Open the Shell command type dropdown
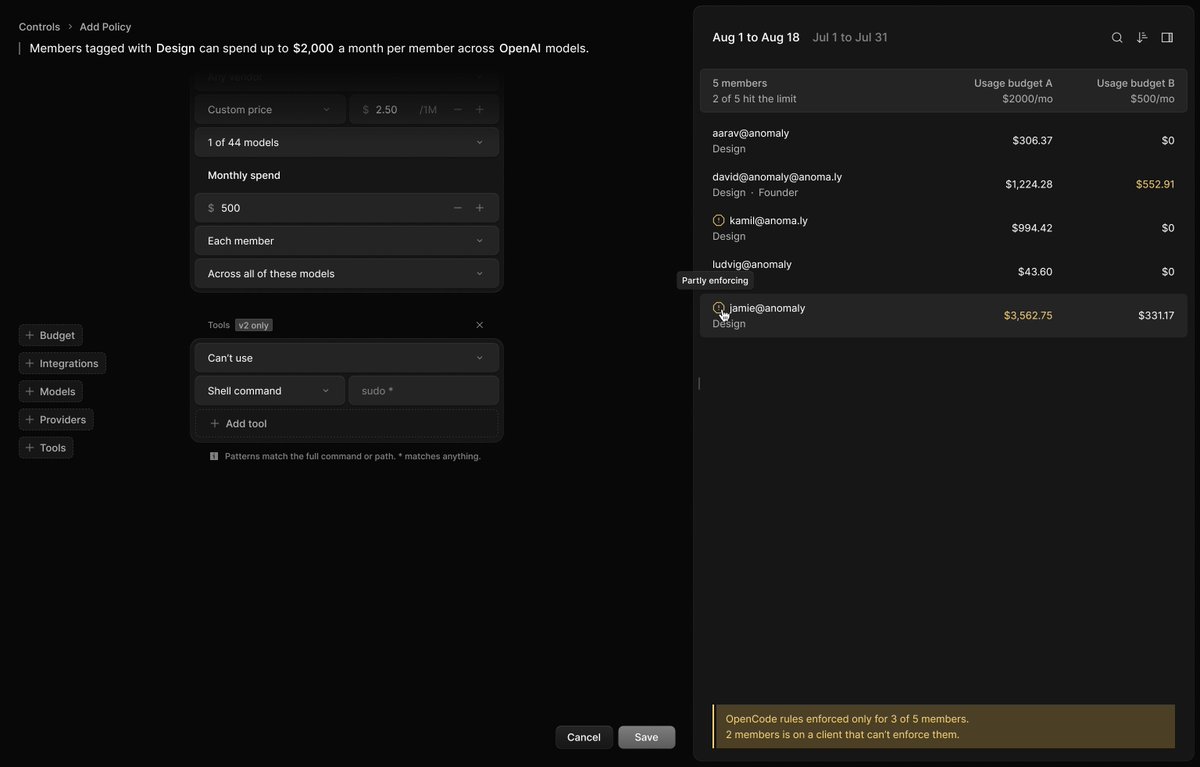1200x767 pixels. click(x=270, y=391)
